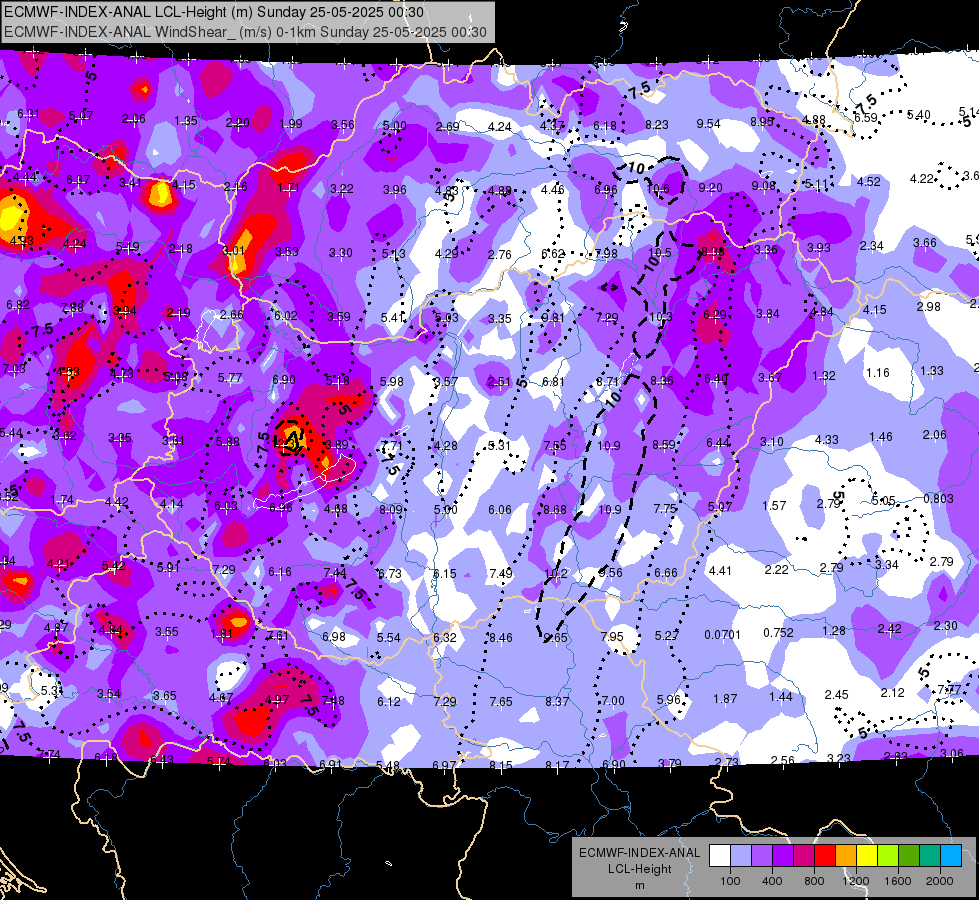Screen dimensions: 979x900
Task: Click the lime green legend swatch
Action: [888, 855]
